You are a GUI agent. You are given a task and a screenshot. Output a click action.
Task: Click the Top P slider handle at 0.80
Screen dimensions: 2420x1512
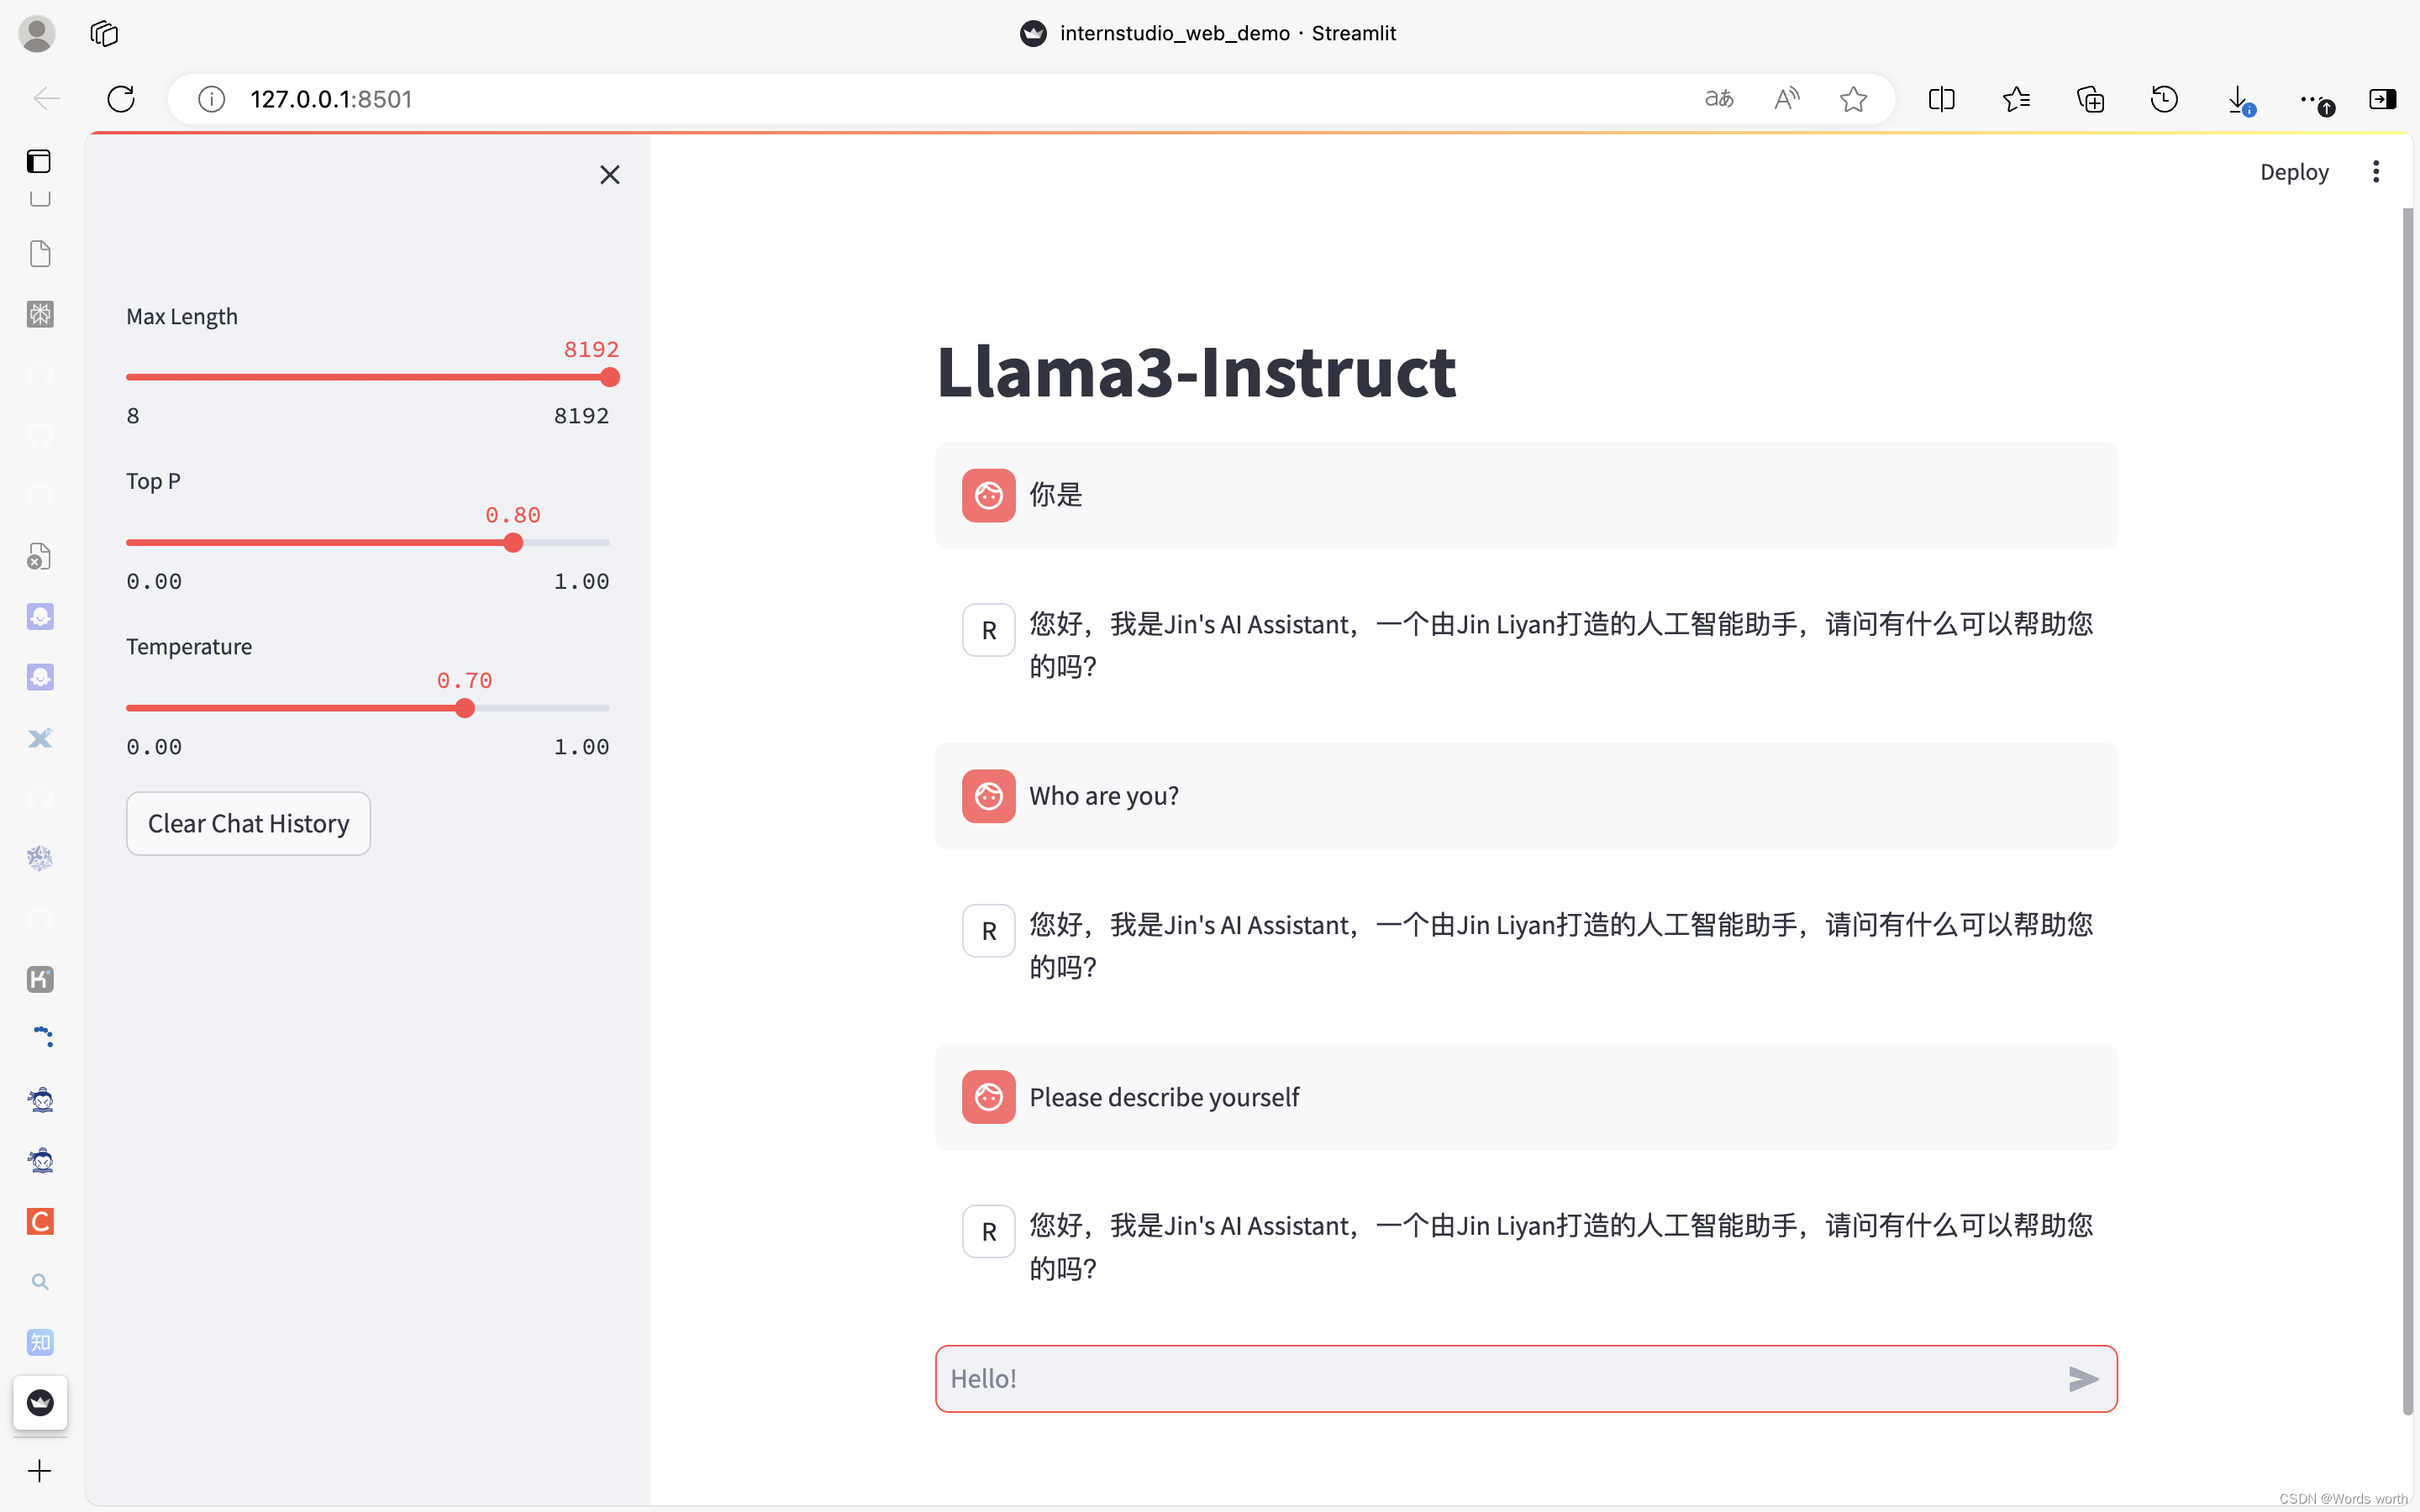pos(513,542)
